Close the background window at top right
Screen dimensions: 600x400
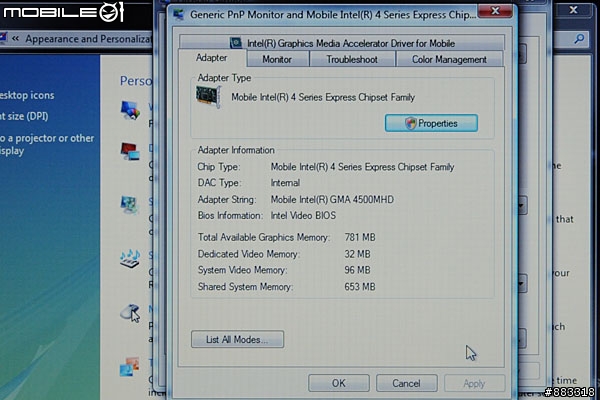pos(573,10)
